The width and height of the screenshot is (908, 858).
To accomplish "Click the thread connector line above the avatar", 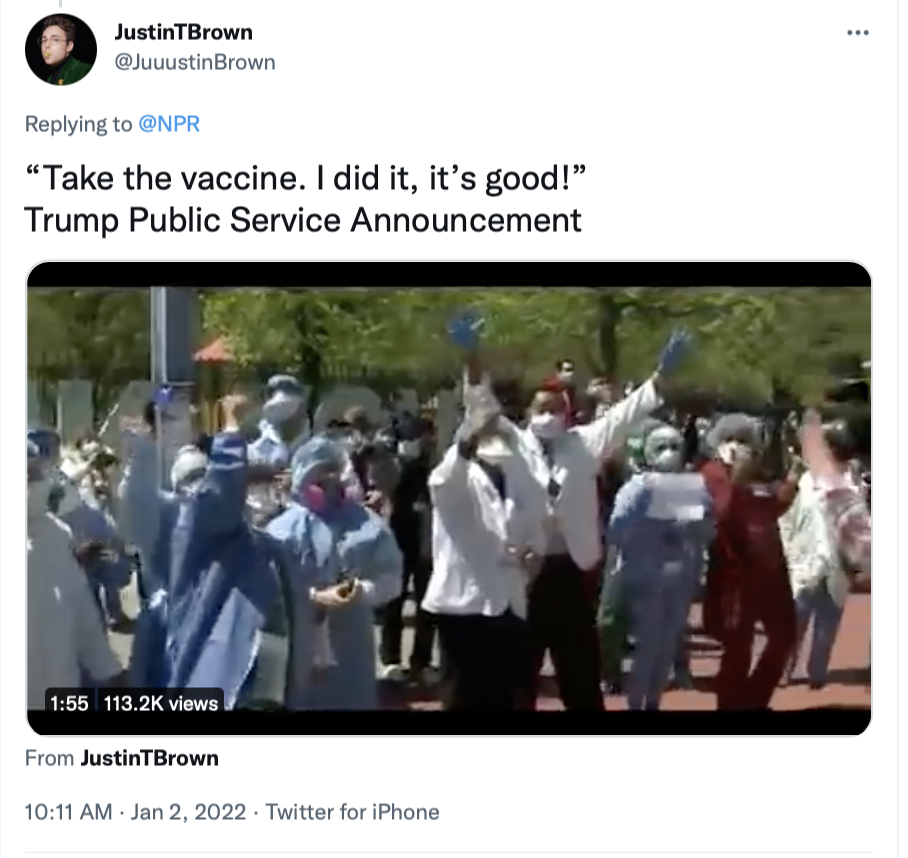I will 60,3.
